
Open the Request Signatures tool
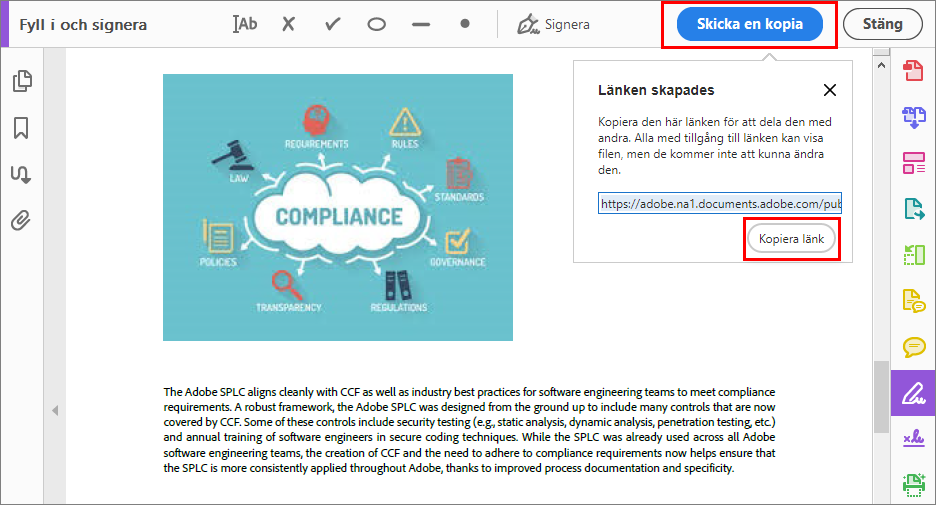[x=913, y=439]
